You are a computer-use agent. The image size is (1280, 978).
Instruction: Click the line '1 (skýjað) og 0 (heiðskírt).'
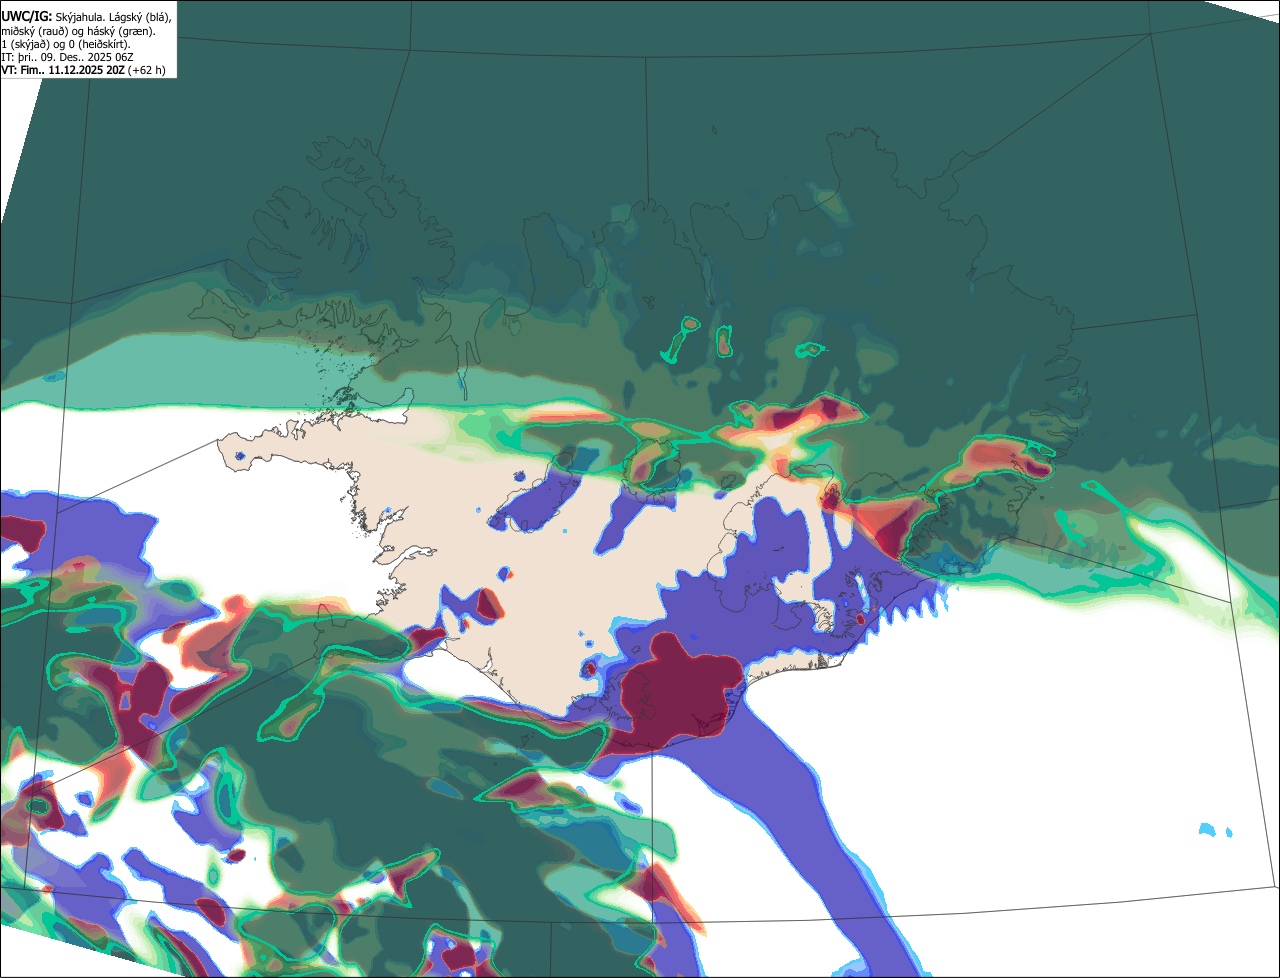(66, 44)
